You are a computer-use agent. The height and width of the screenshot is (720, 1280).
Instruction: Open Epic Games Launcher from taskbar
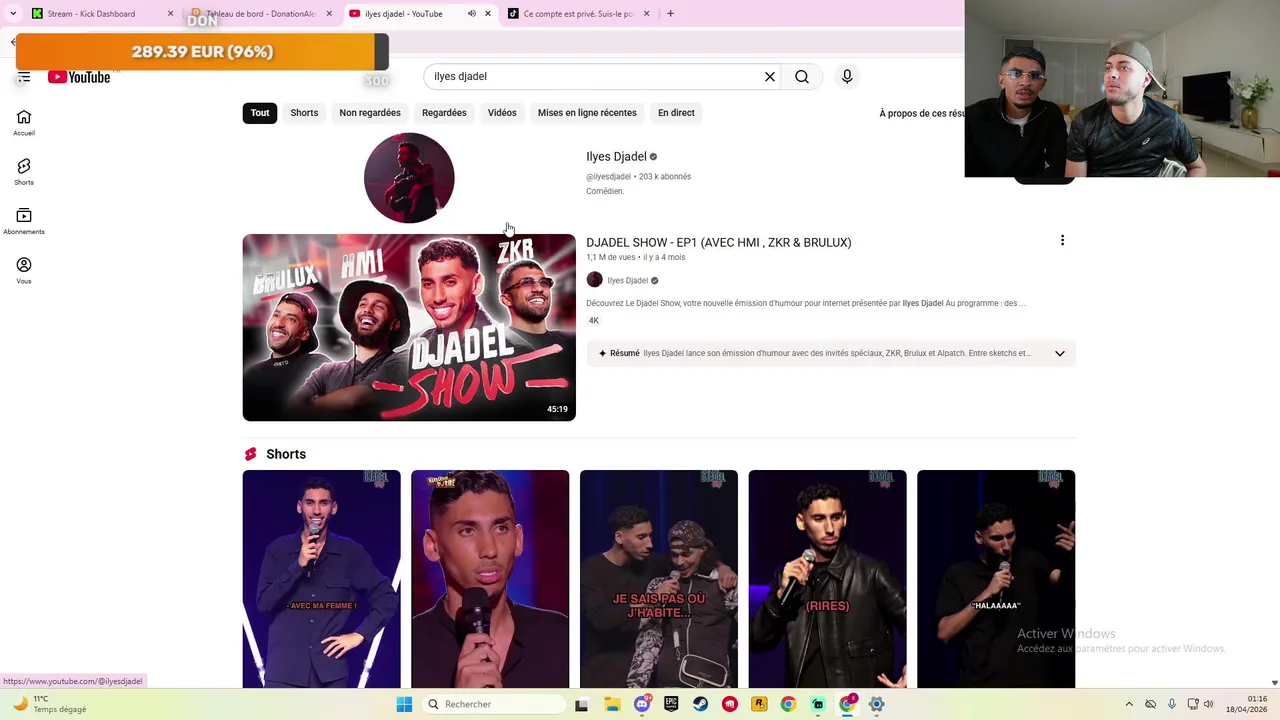671,704
